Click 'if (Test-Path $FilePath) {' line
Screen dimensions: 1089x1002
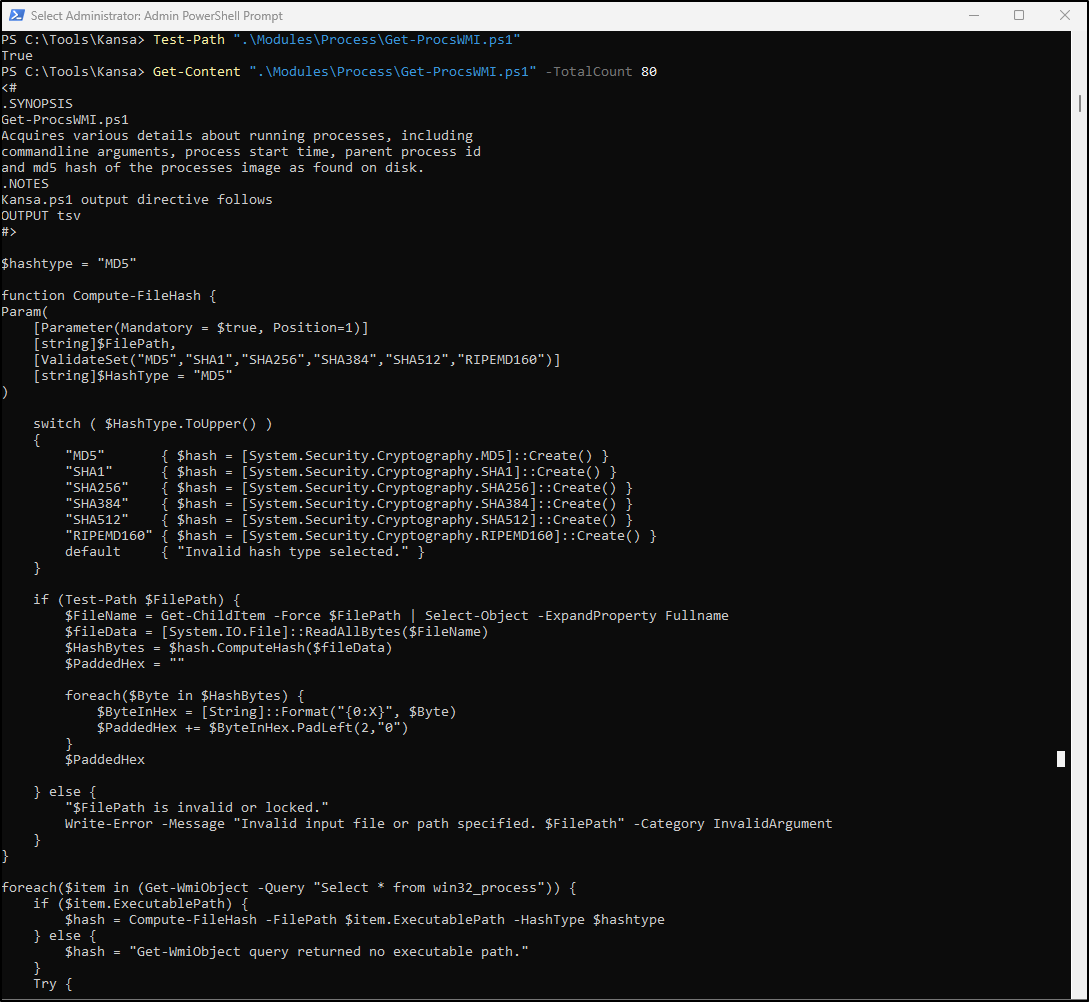pos(137,599)
